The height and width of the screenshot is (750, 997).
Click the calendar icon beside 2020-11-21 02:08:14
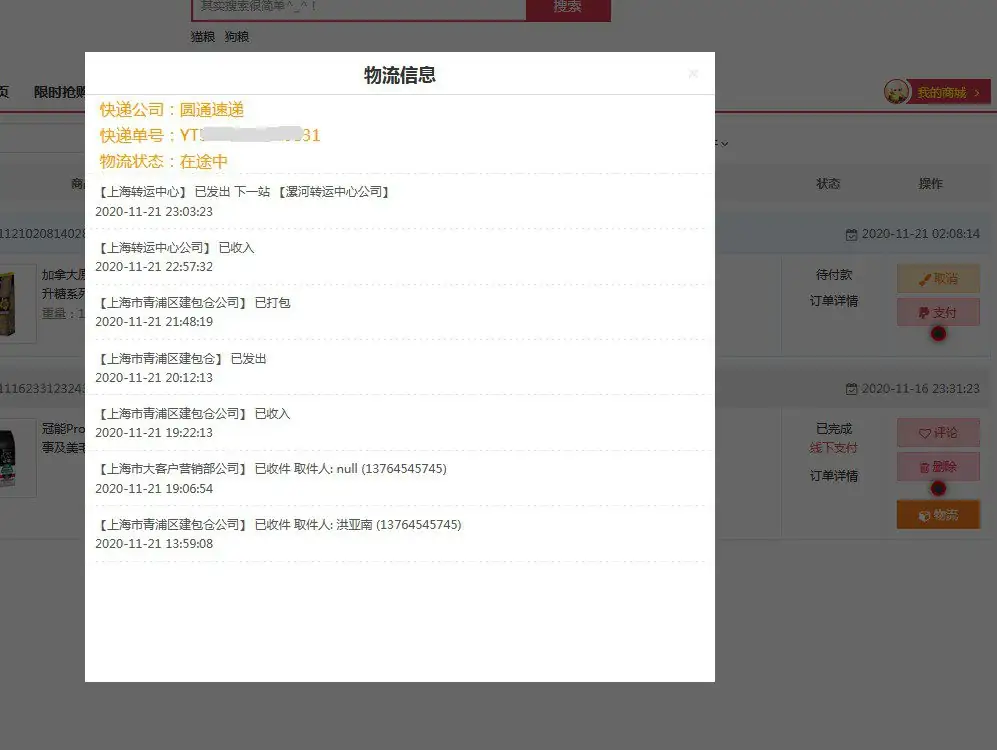tap(850, 233)
